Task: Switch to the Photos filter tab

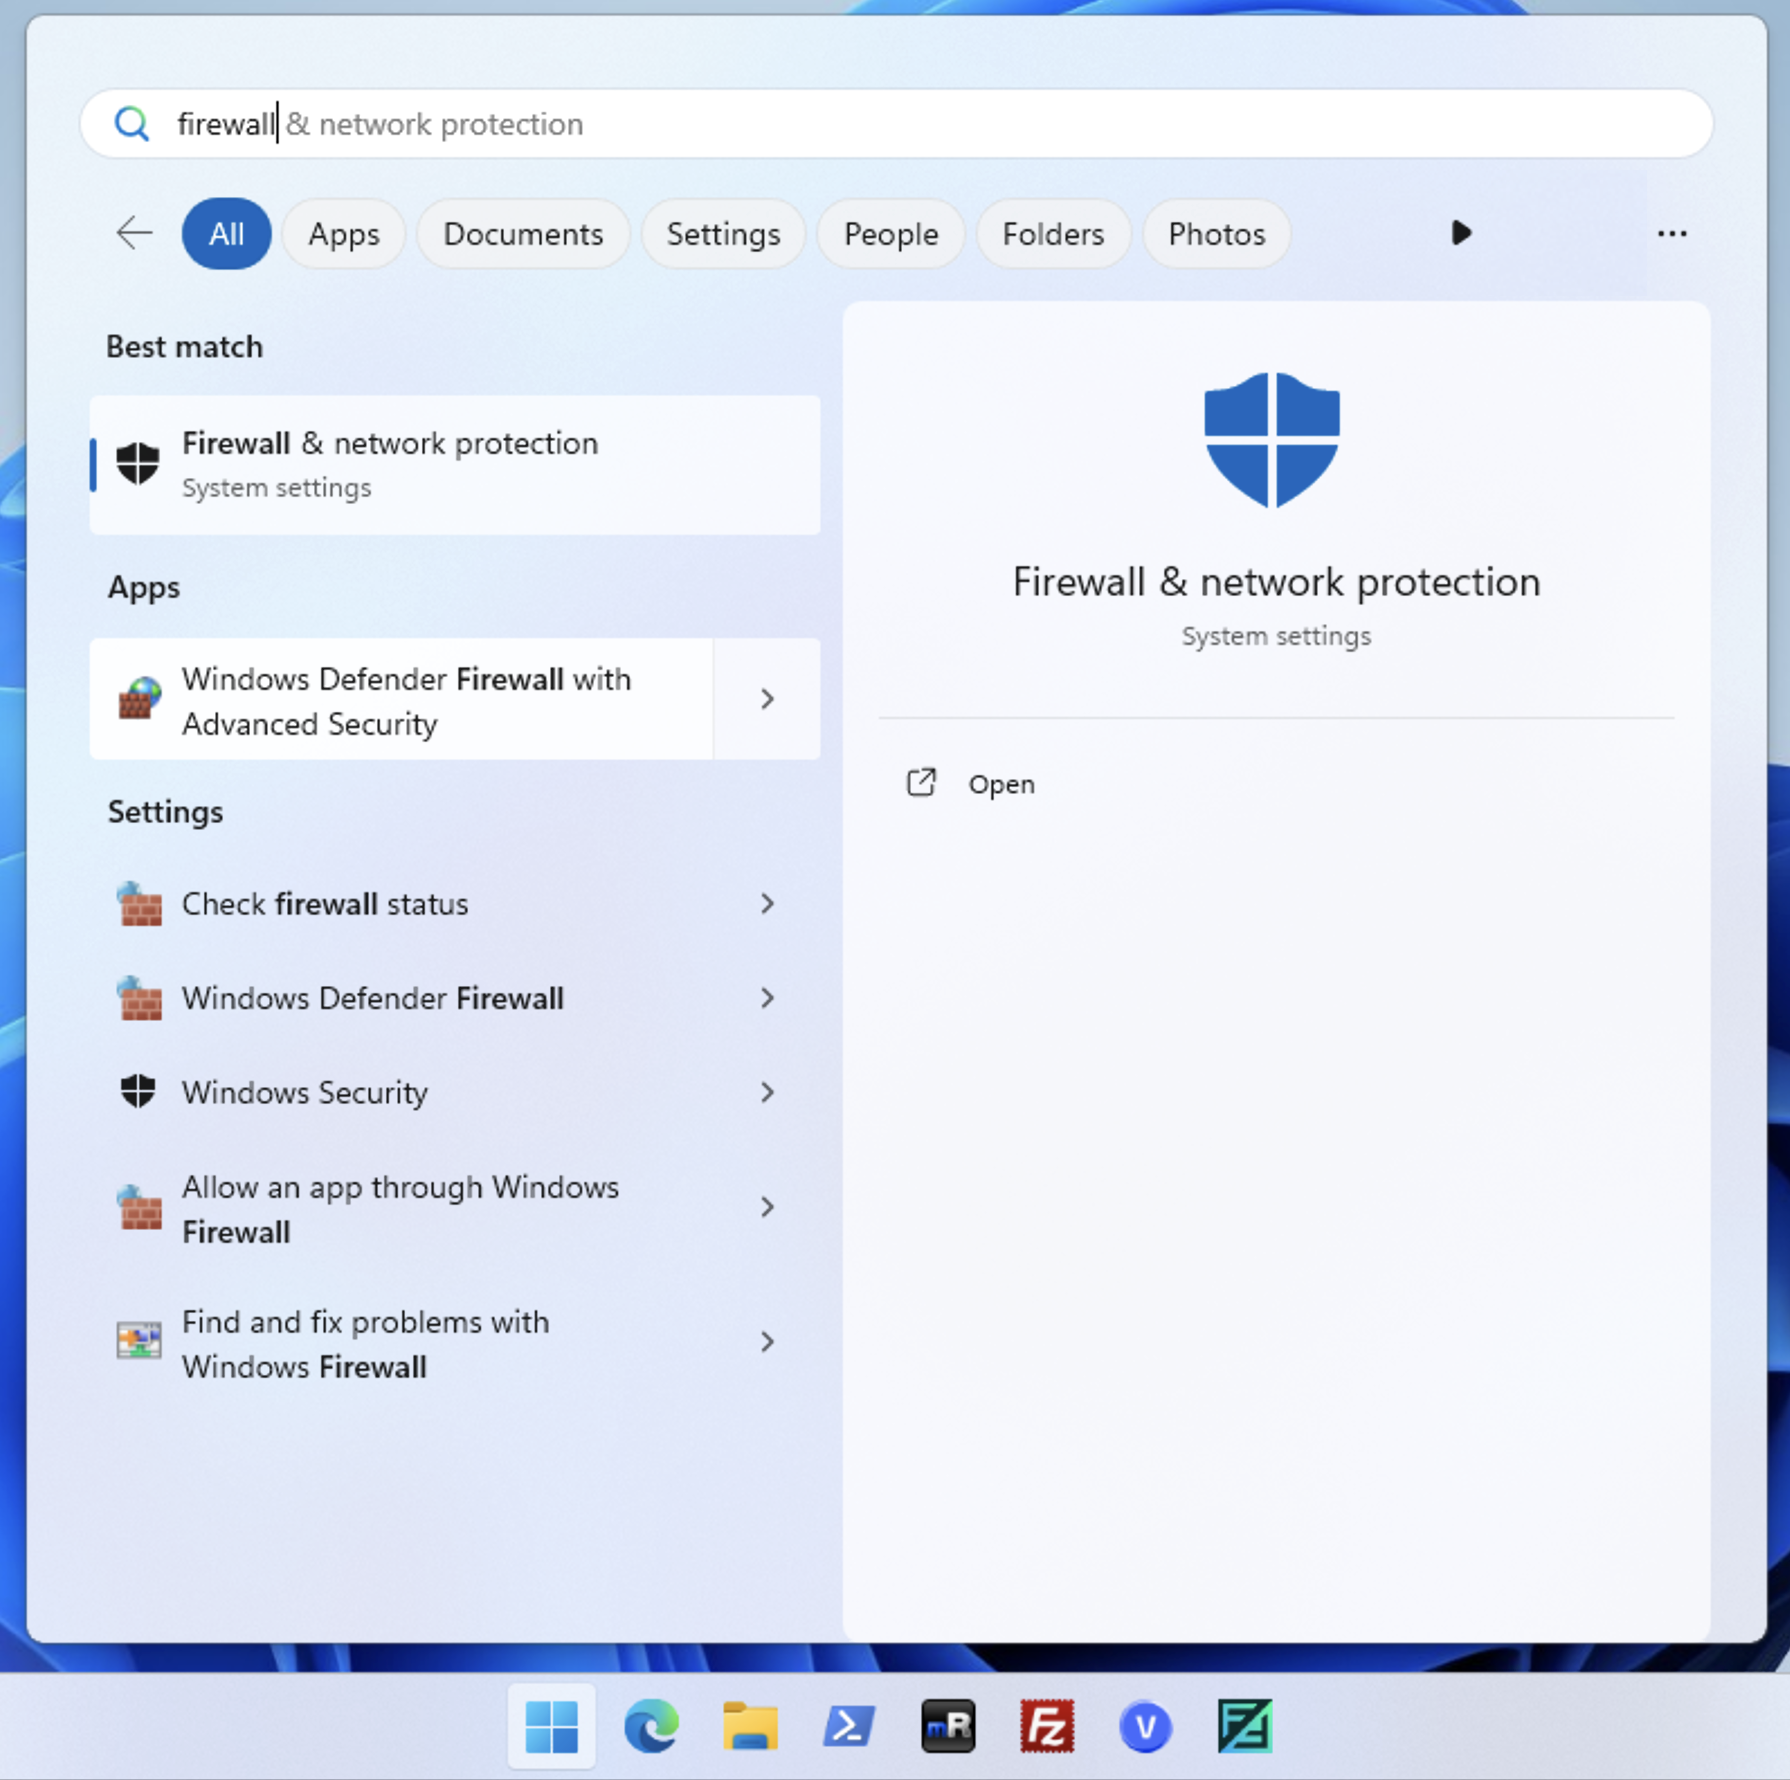Action: pyautogui.click(x=1216, y=234)
